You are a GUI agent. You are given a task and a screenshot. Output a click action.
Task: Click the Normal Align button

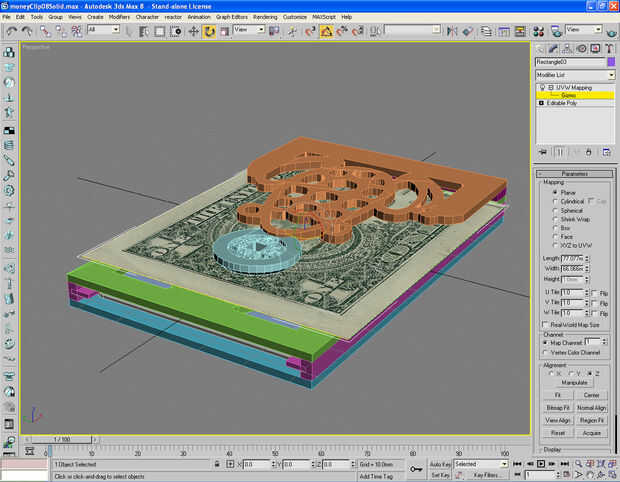(591, 408)
